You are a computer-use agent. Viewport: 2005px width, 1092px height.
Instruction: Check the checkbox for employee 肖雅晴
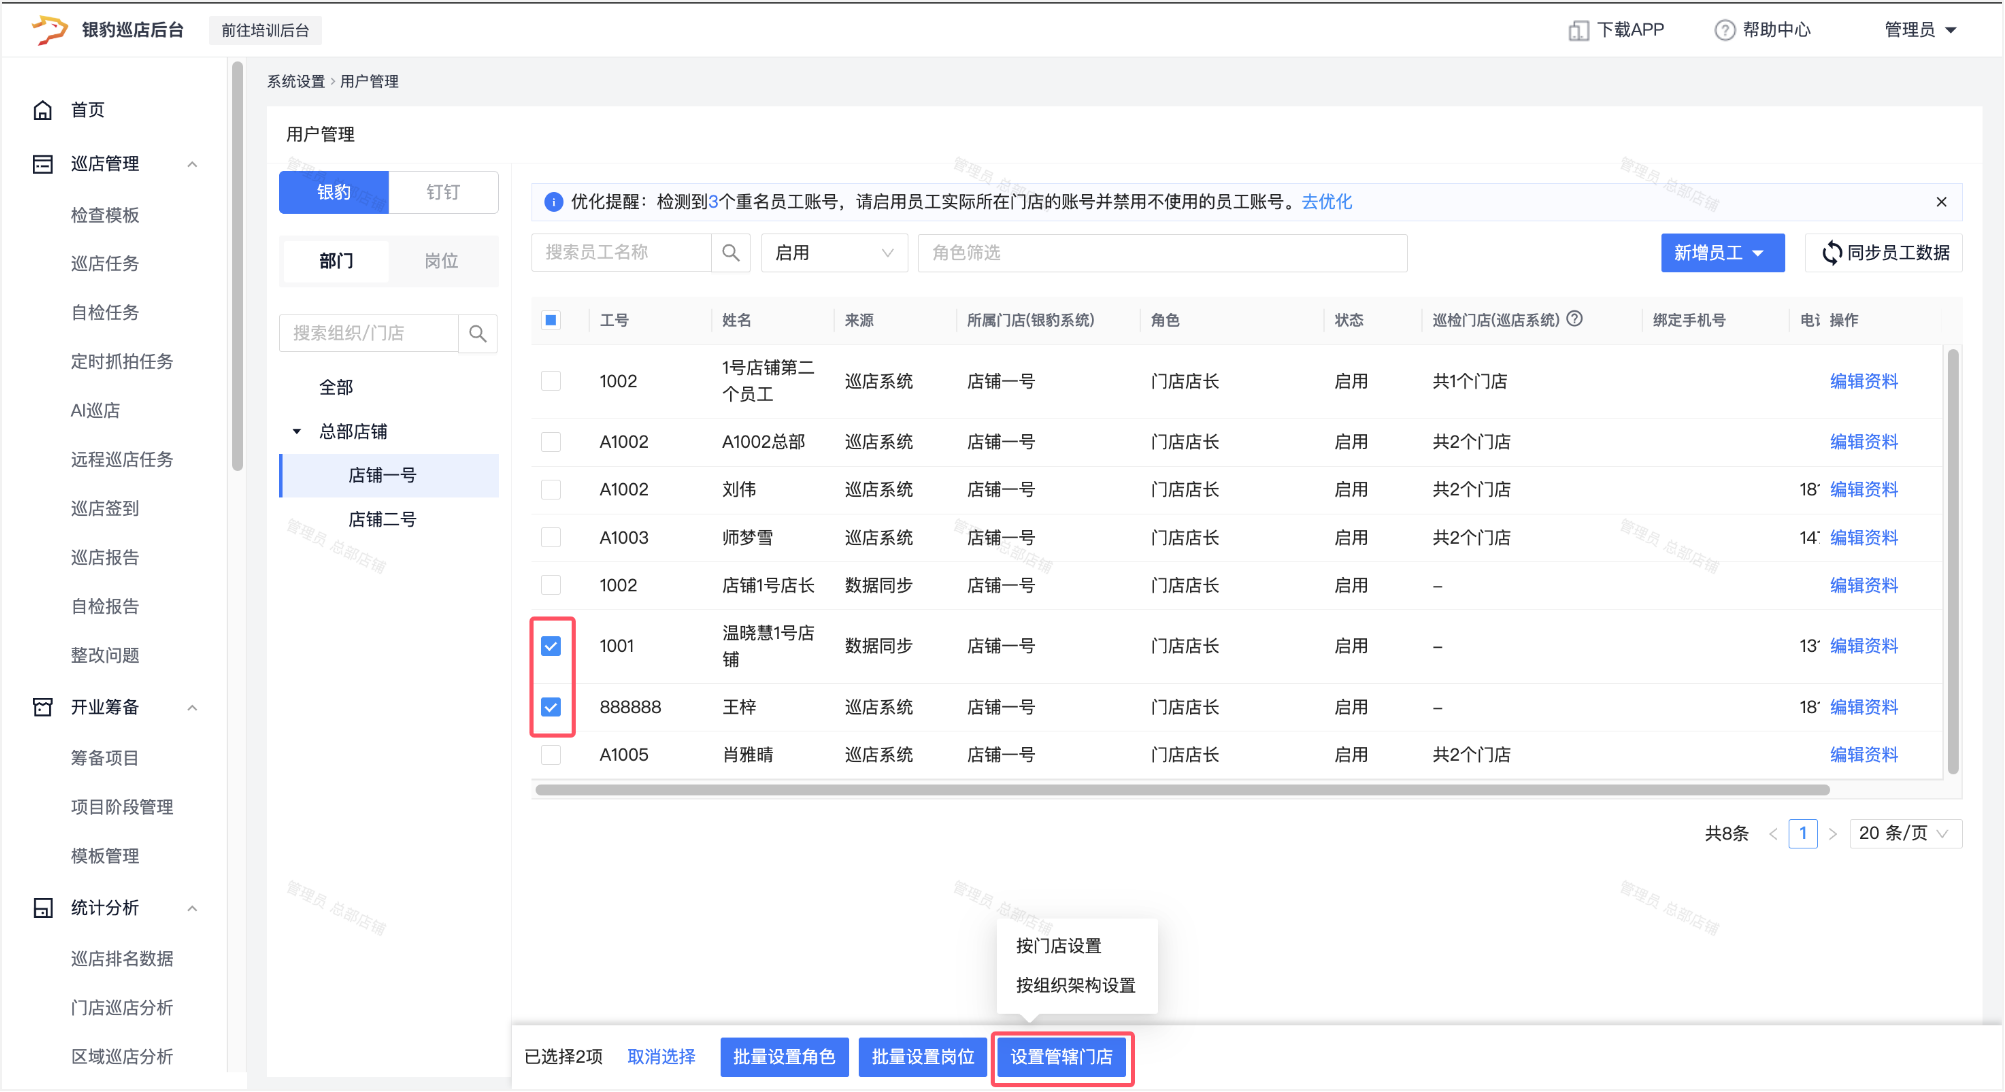[551, 755]
